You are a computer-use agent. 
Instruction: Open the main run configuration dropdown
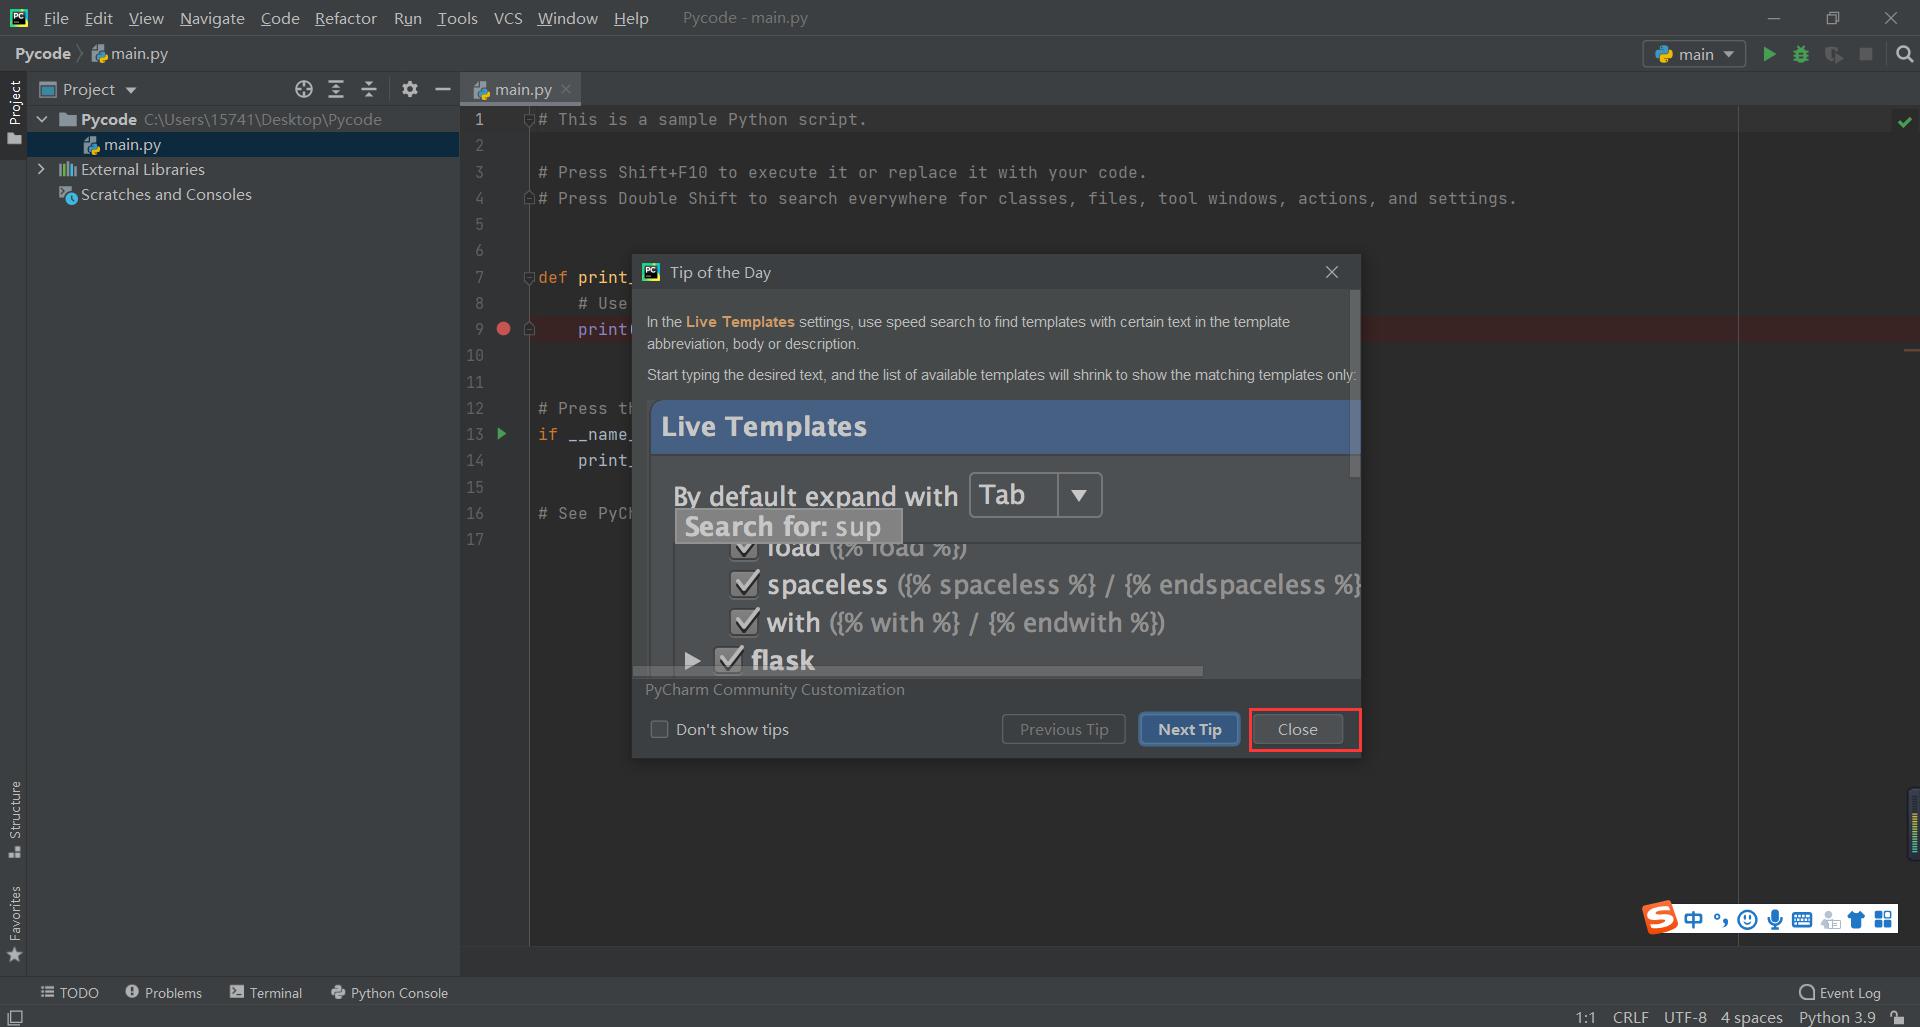pos(1694,54)
